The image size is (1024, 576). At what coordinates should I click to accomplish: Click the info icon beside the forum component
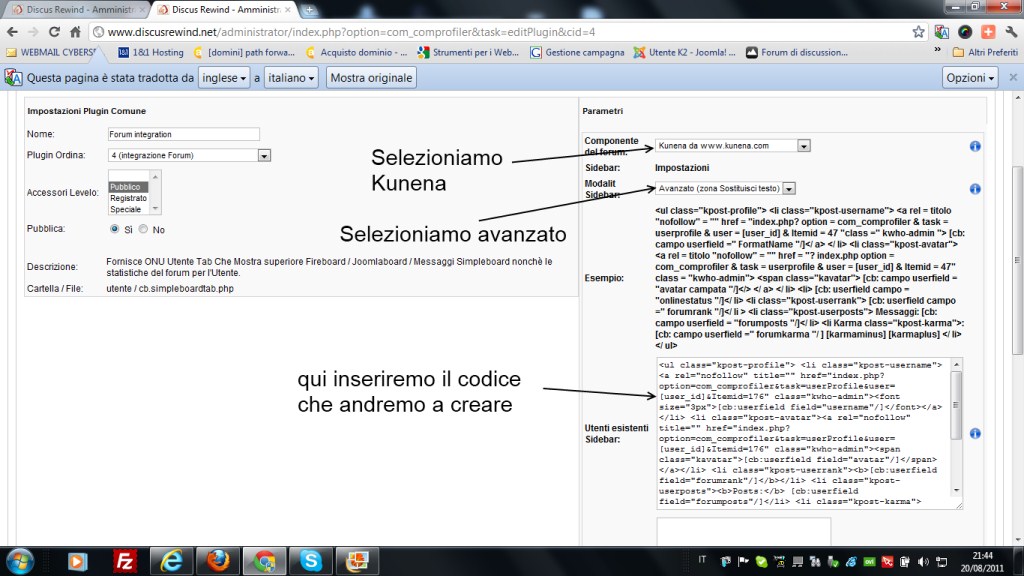[975, 146]
